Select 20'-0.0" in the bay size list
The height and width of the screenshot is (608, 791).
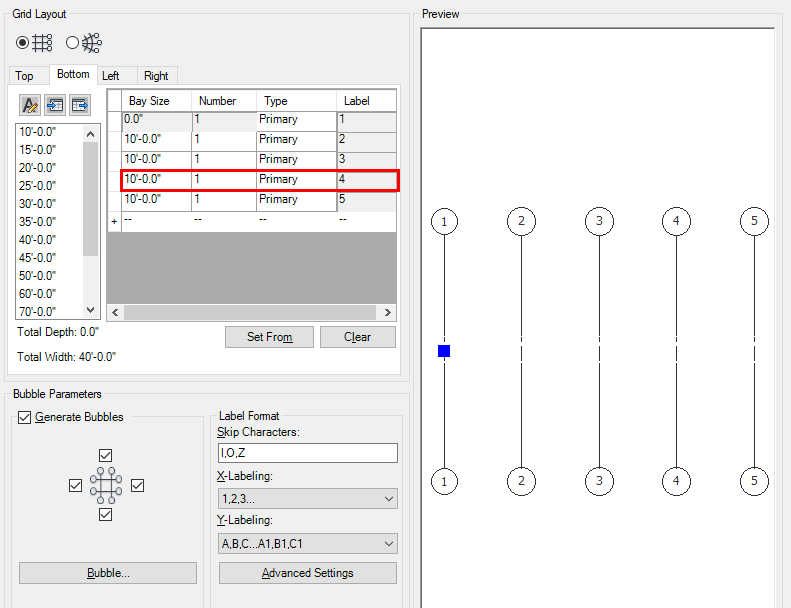pos(38,168)
